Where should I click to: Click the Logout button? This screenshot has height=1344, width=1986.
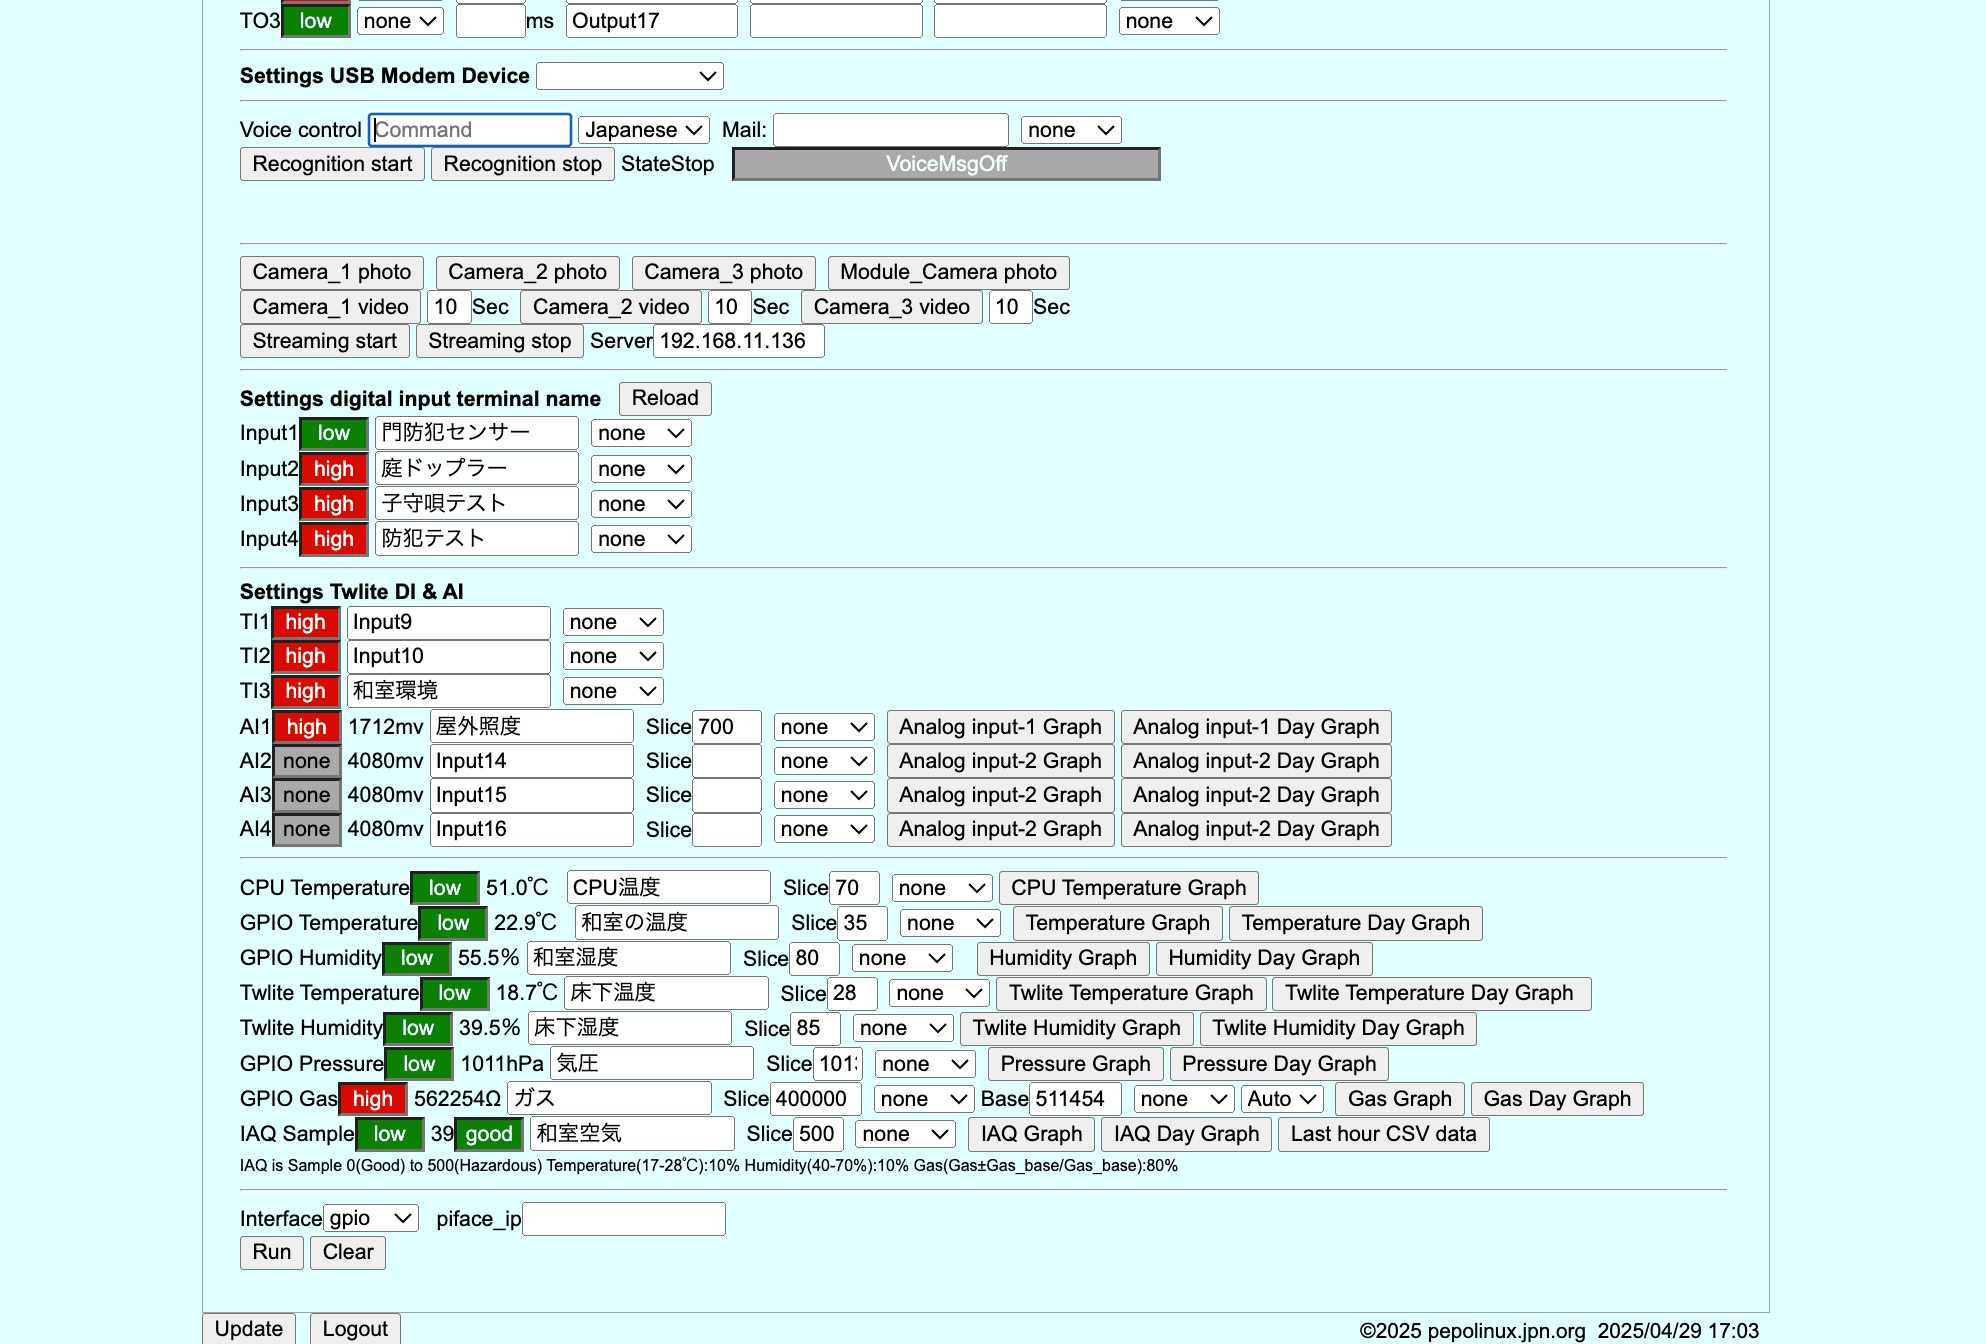click(x=354, y=1328)
